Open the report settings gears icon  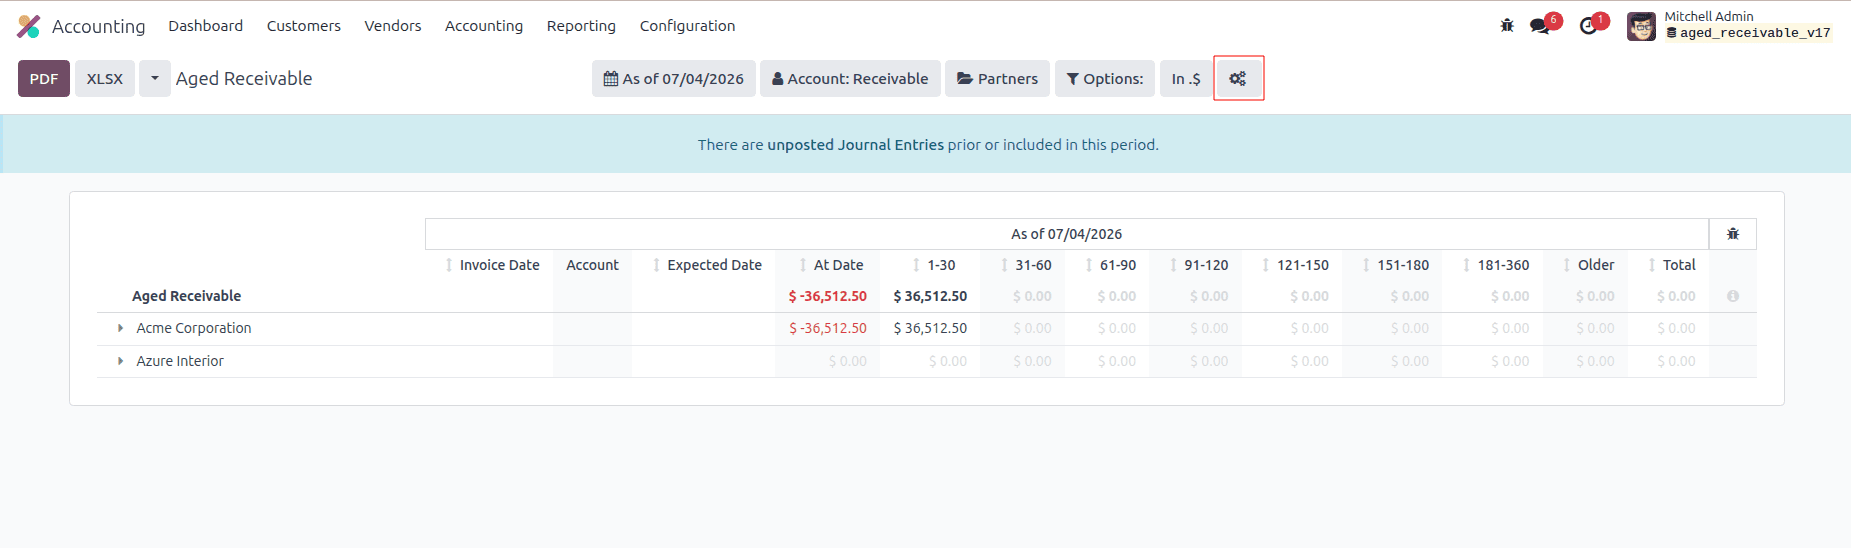click(1238, 78)
